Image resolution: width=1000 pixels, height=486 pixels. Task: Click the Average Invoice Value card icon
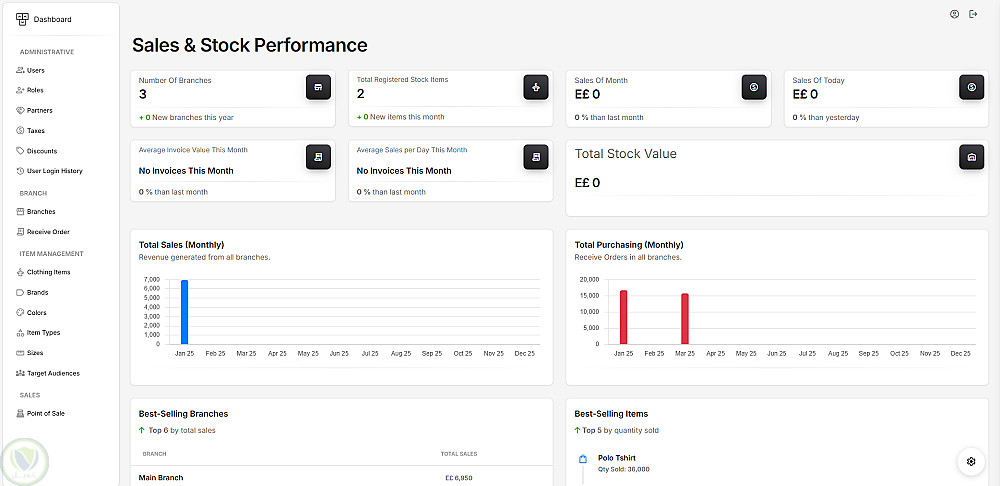(318, 157)
